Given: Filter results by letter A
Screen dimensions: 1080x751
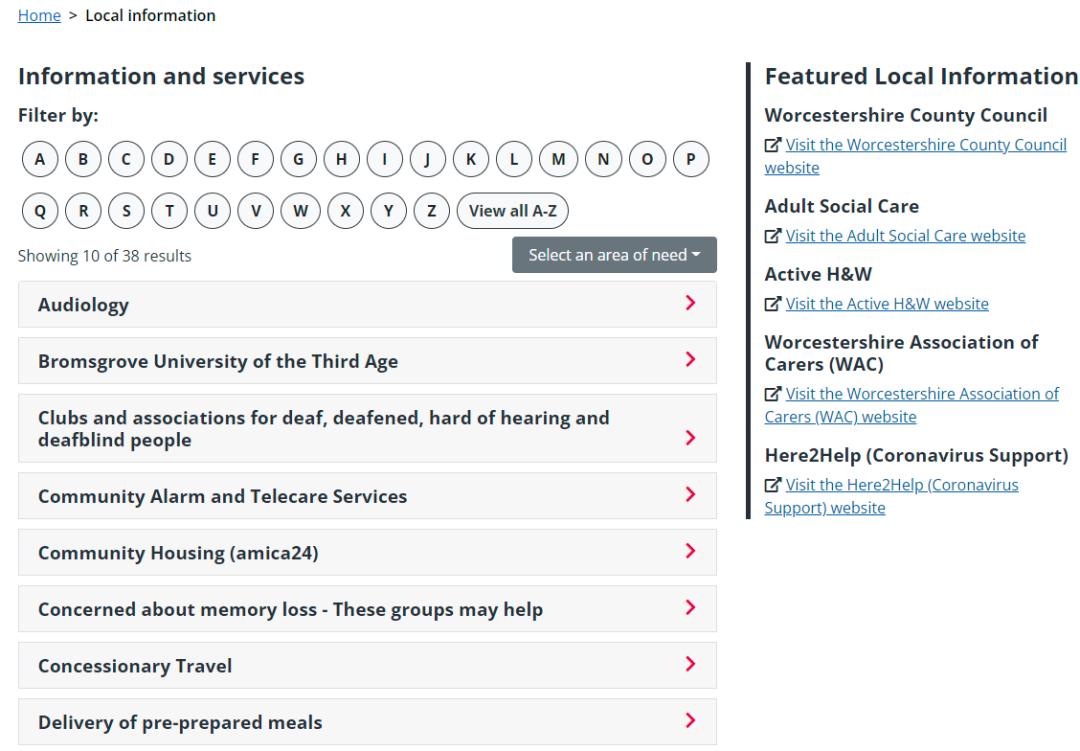Looking at the screenshot, I should coord(40,159).
